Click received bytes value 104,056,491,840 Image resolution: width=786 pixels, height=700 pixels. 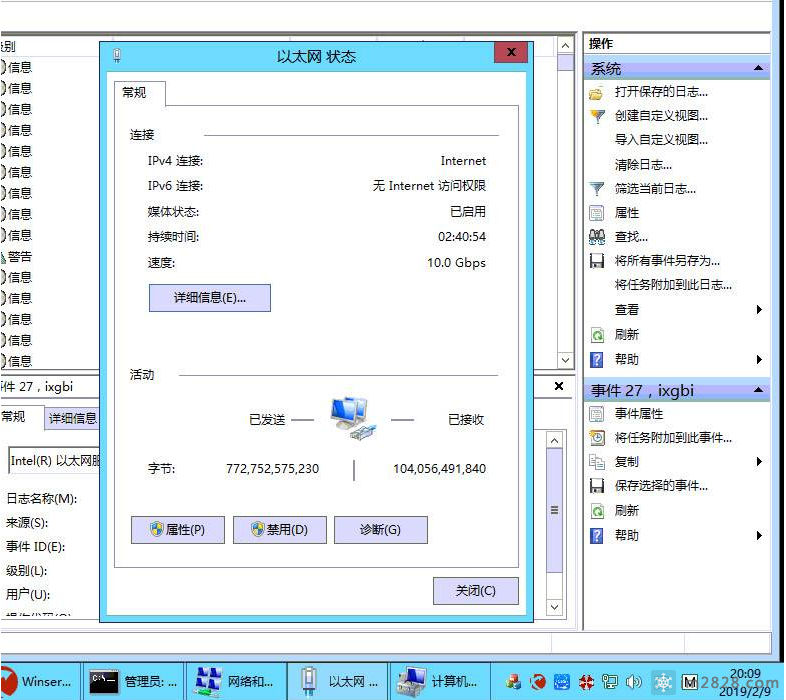(x=439, y=469)
